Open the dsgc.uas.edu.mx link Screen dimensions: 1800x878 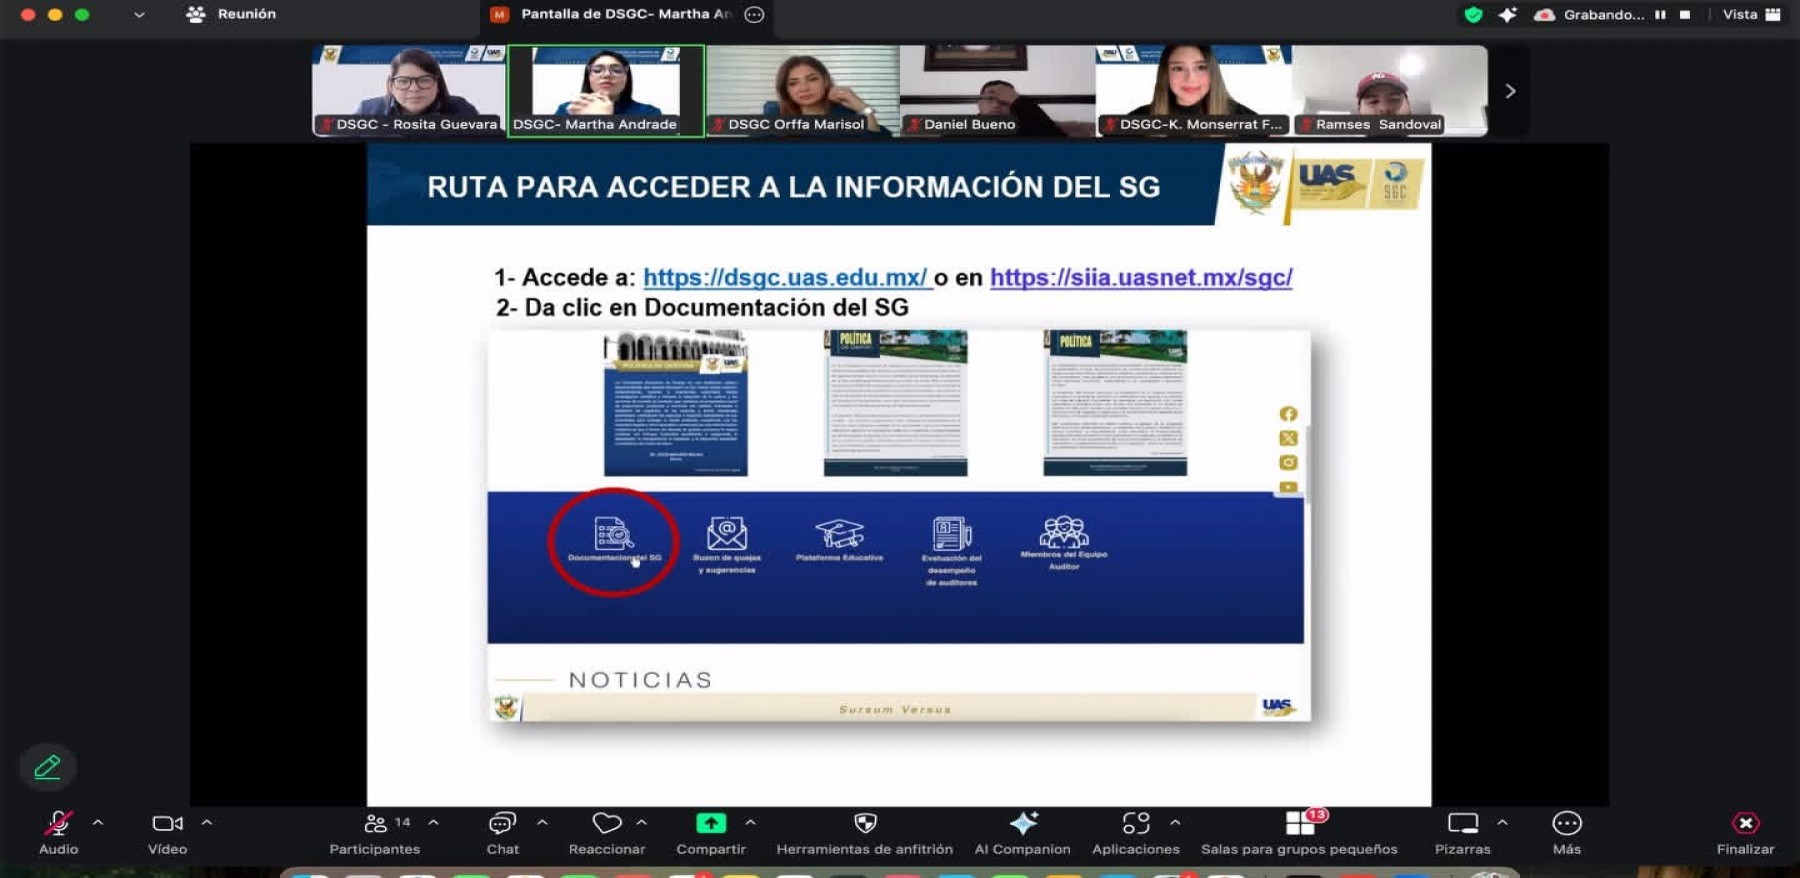[787, 277]
